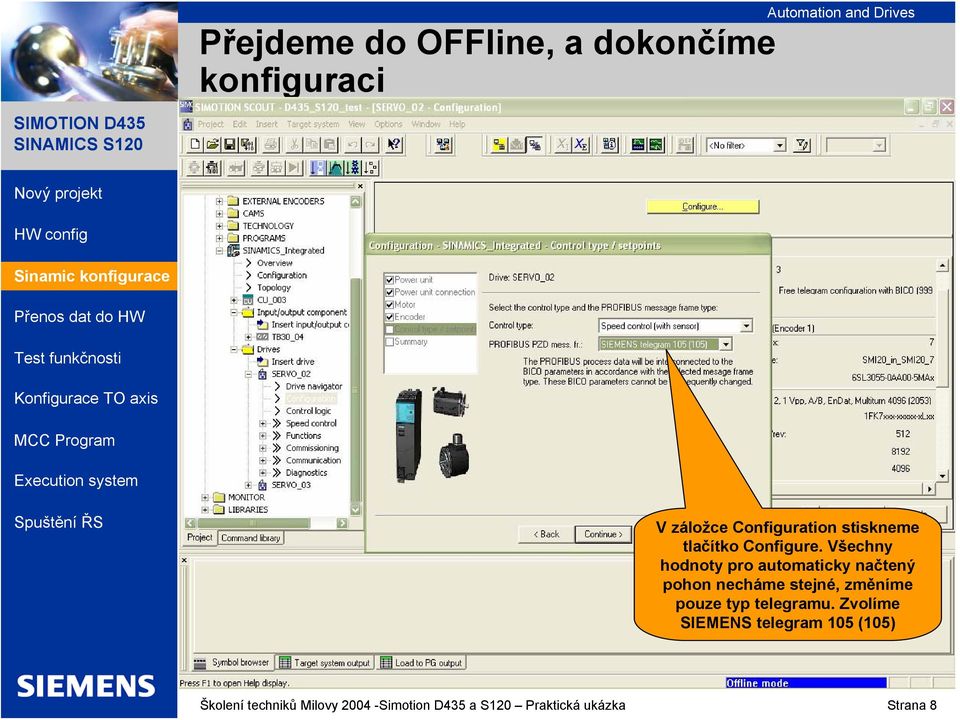960x720 pixels.
Task: Click the Paste toolbar icon
Action: [330, 145]
